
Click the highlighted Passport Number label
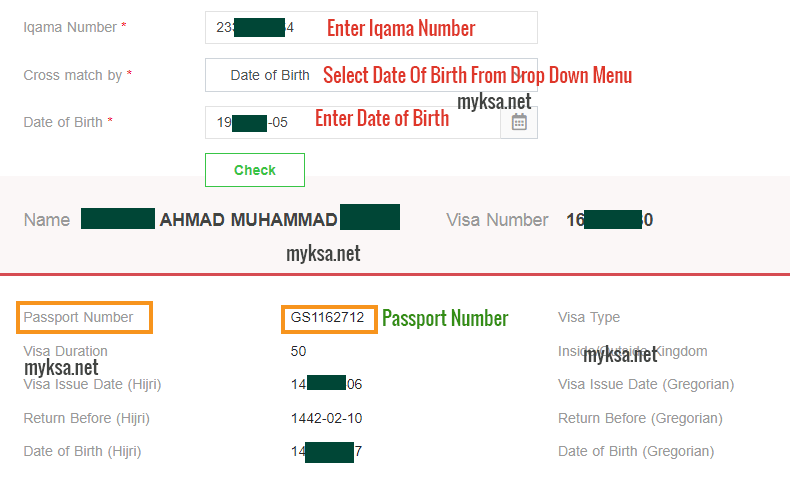(79, 317)
